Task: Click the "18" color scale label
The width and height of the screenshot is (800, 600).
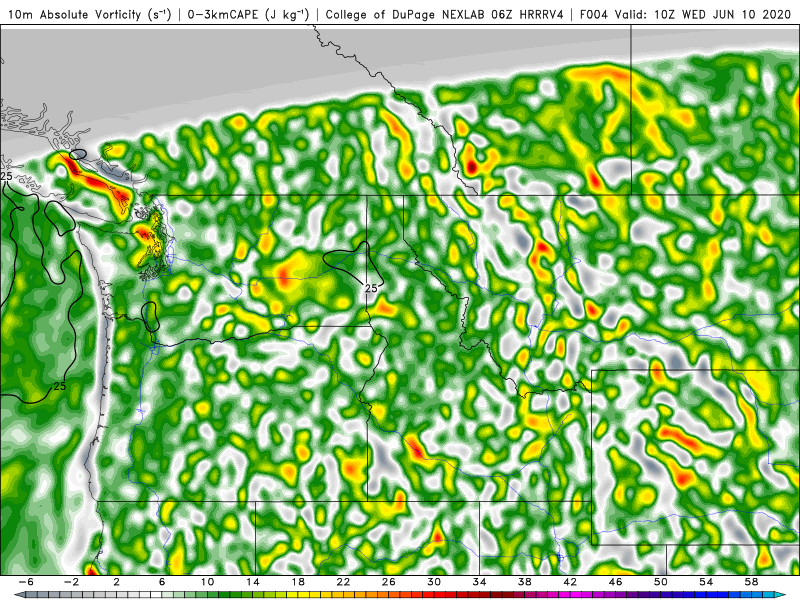Action: coord(298,582)
